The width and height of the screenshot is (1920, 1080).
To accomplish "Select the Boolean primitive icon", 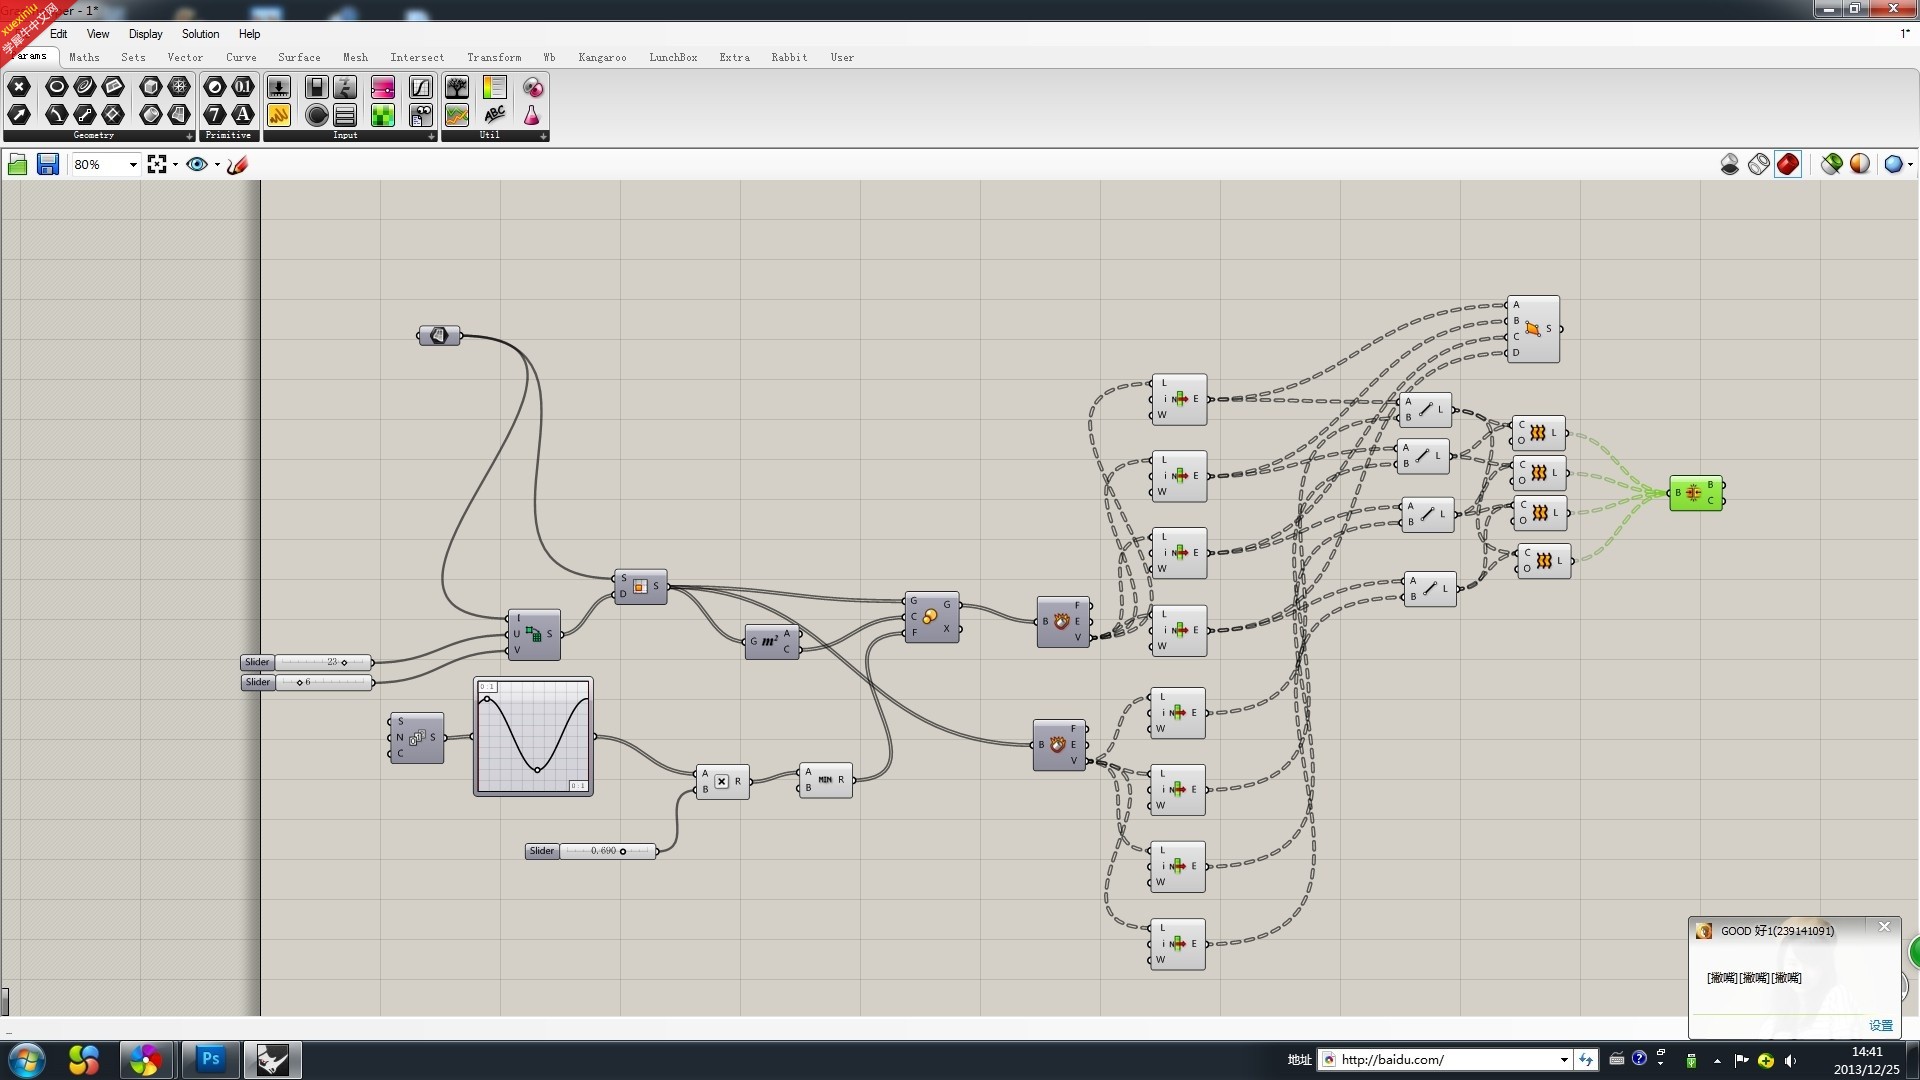I will click(215, 87).
